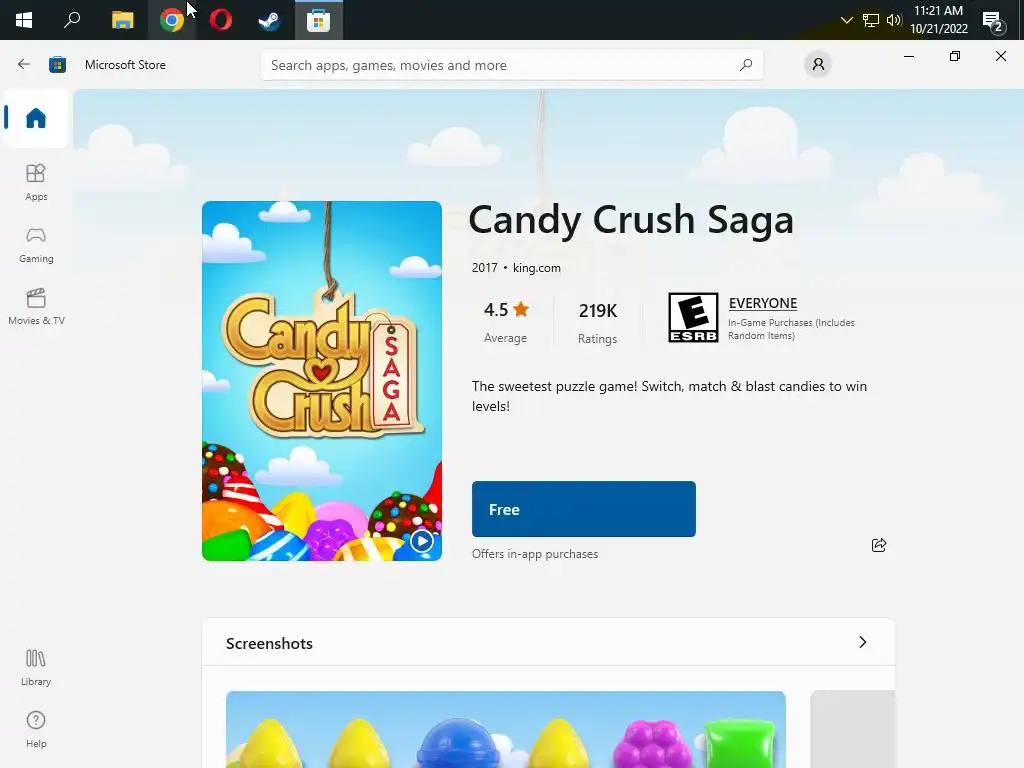1024x768 pixels.
Task: Open Steam from the taskbar
Action: coord(269,20)
